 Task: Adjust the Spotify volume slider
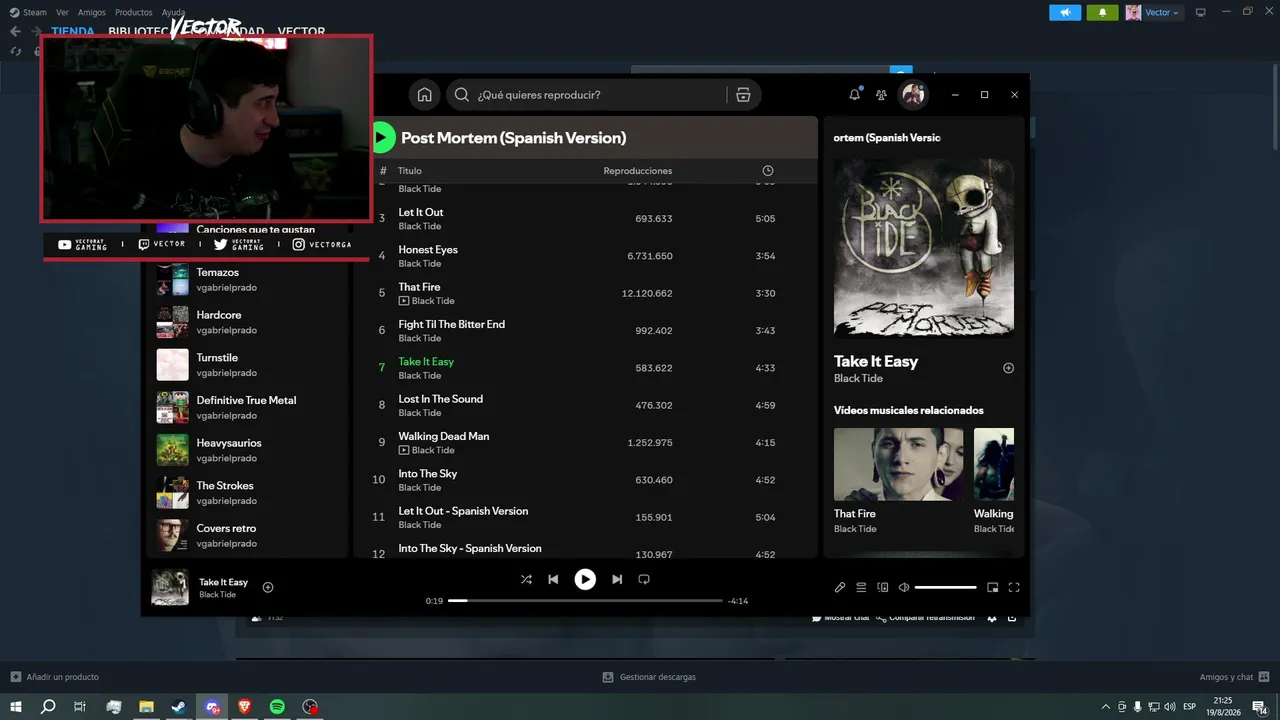(x=946, y=587)
